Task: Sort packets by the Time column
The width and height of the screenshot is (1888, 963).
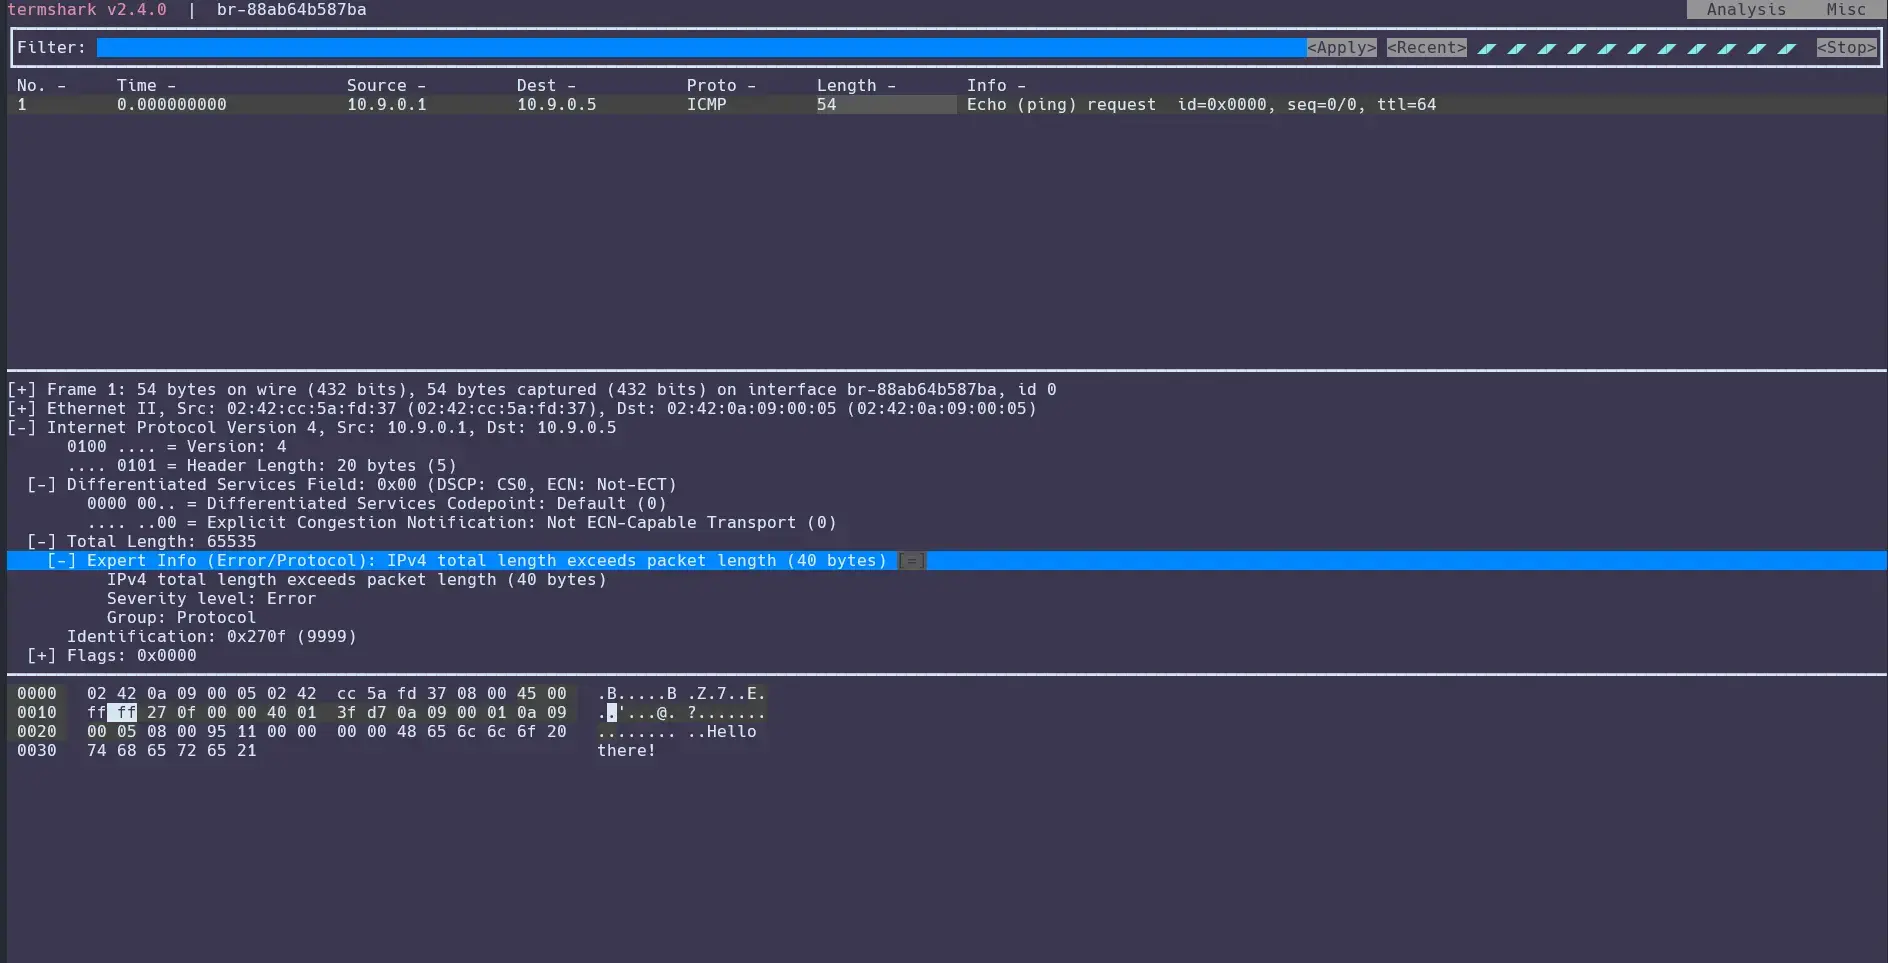Action: [146, 86]
